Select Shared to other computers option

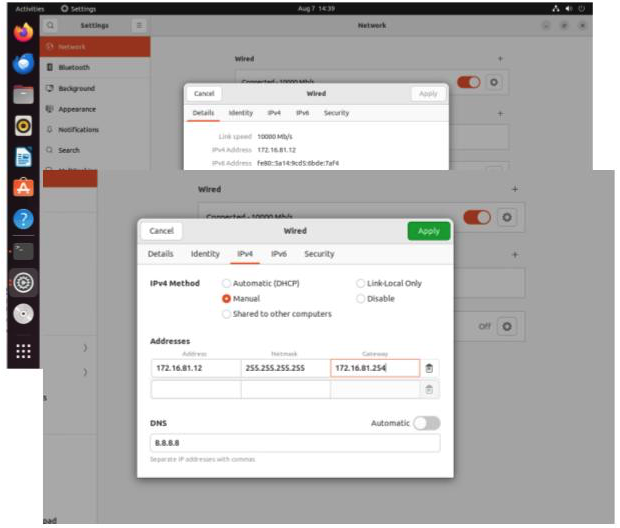click(x=227, y=314)
